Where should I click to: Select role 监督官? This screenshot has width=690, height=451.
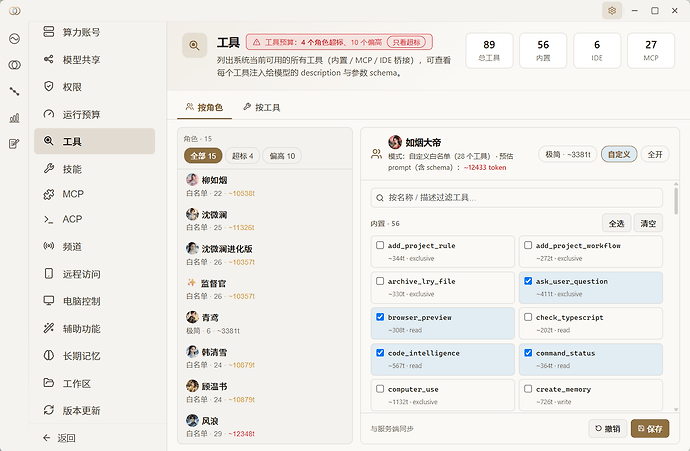[265, 289]
